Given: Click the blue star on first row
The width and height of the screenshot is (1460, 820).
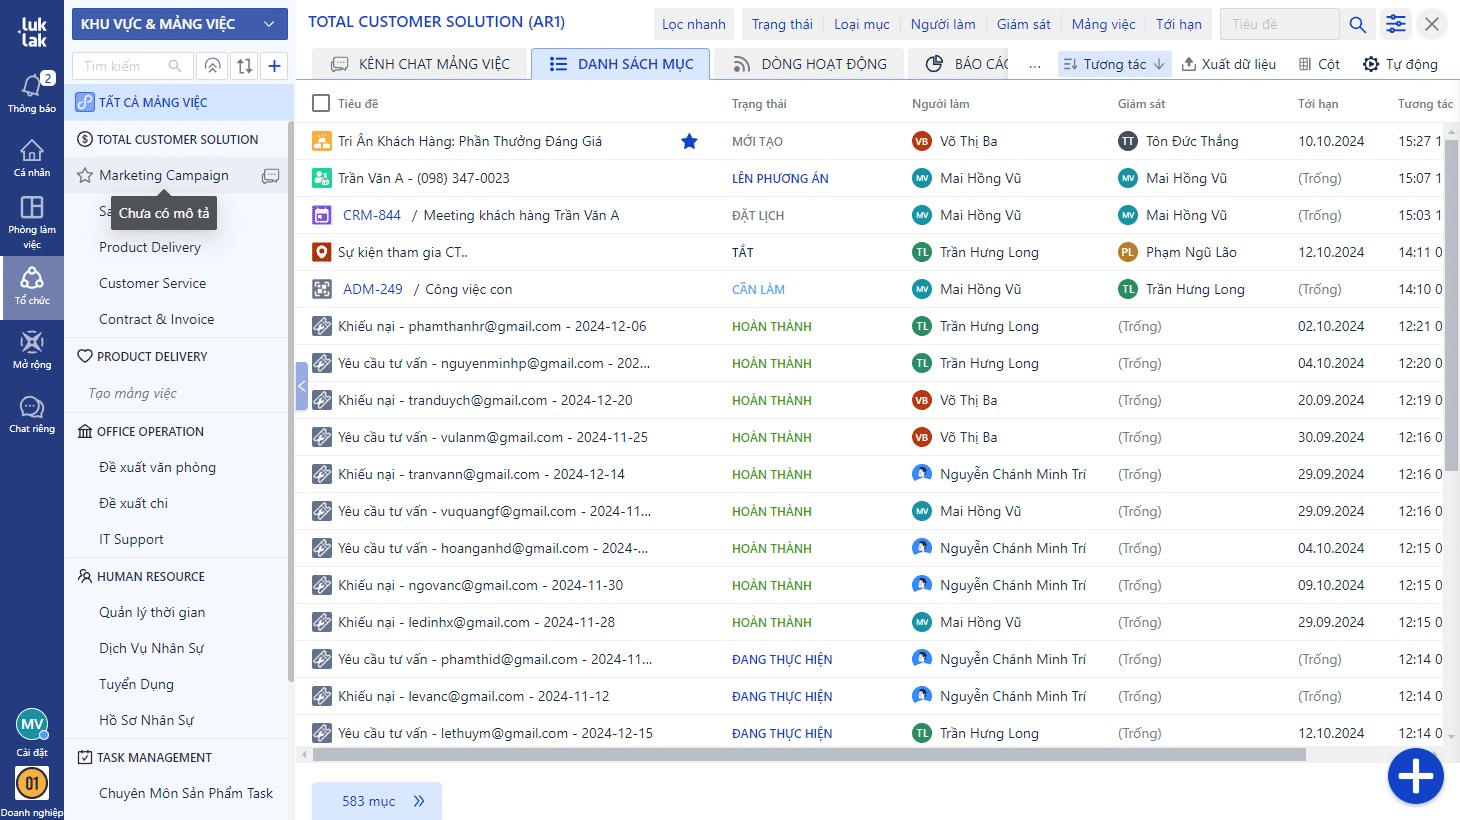Looking at the screenshot, I should click(689, 141).
